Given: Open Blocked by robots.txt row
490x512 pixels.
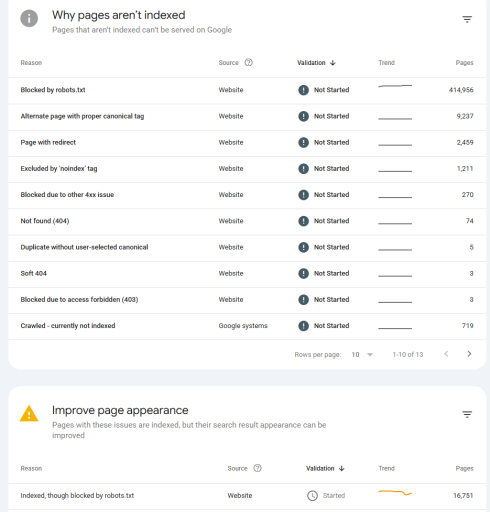Looking at the screenshot, I should coord(247,90).
